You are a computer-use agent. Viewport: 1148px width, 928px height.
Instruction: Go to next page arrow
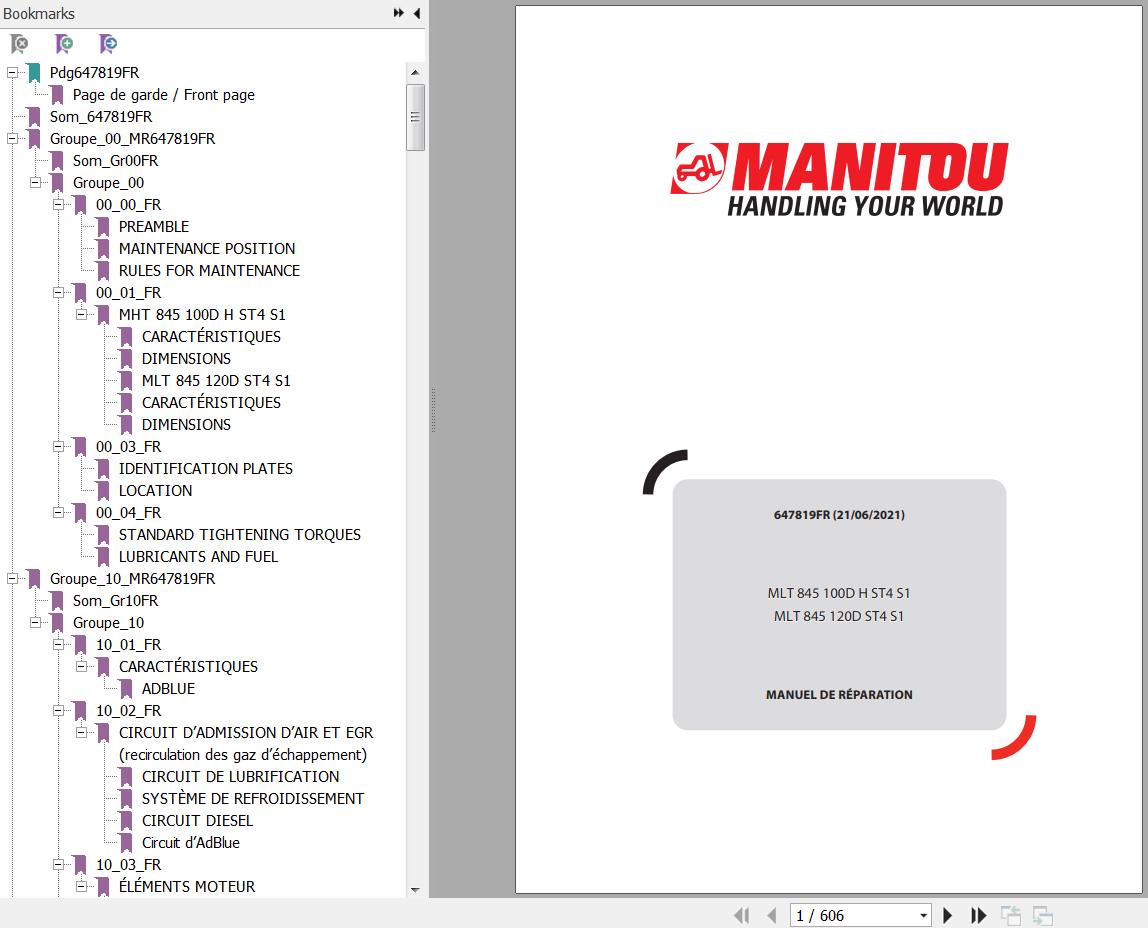tap(947, 916)
